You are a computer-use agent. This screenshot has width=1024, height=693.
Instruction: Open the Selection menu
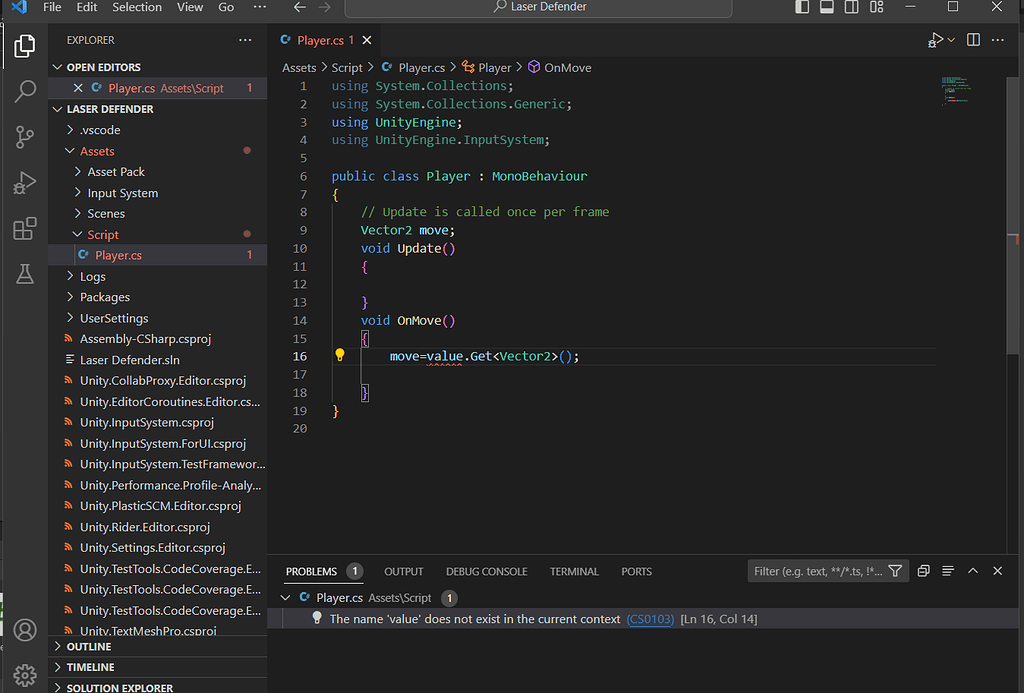(137, 8)
